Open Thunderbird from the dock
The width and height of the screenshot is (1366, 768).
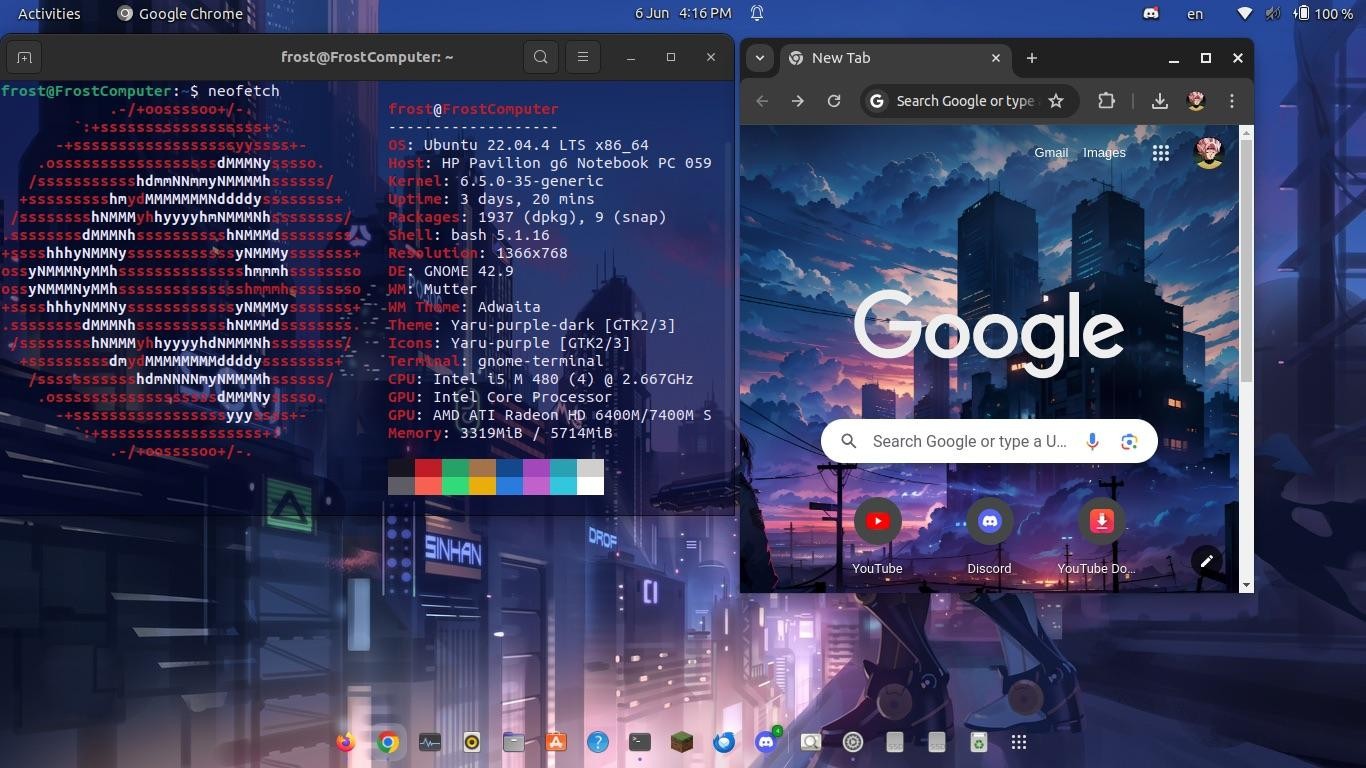click(724, 742)
